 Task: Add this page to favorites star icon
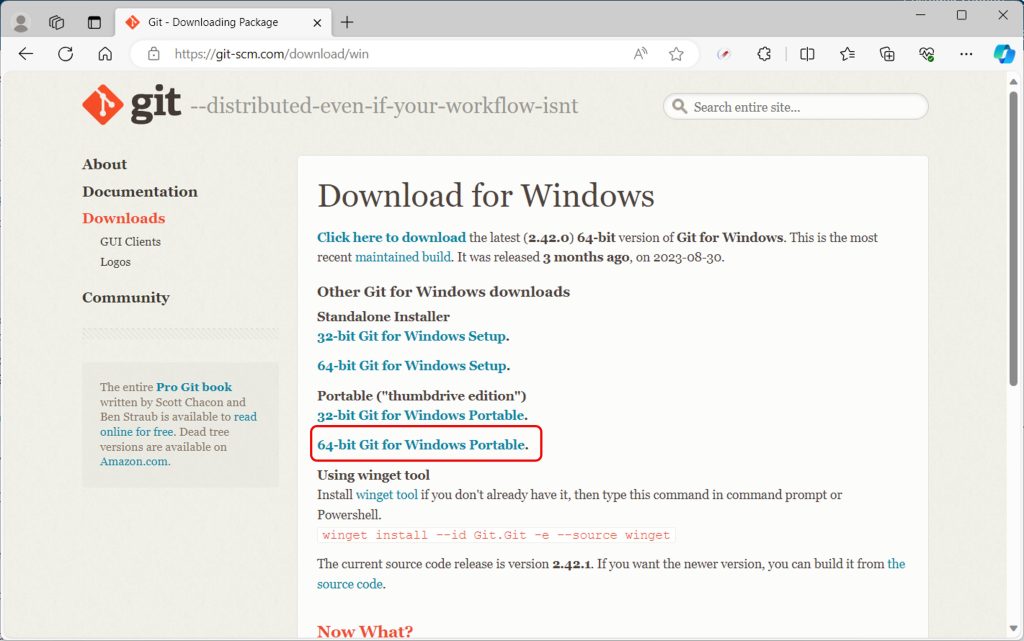coord(676,54)
